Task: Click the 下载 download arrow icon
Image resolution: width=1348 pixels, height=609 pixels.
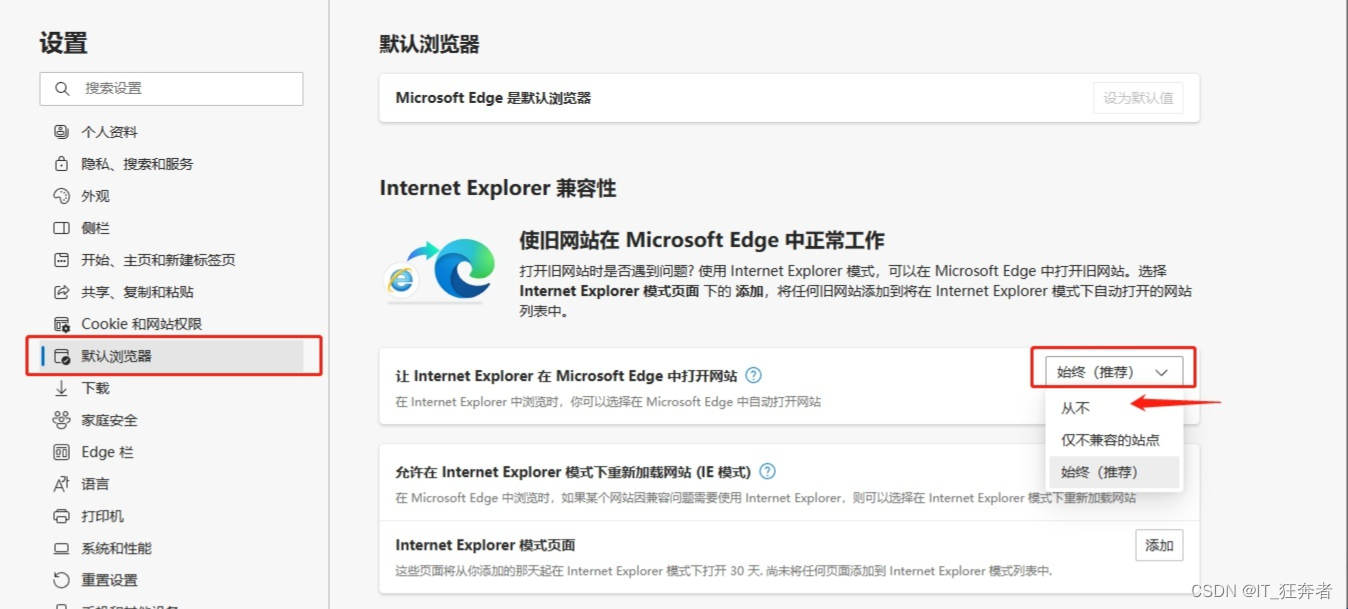Action: point(62,388)
